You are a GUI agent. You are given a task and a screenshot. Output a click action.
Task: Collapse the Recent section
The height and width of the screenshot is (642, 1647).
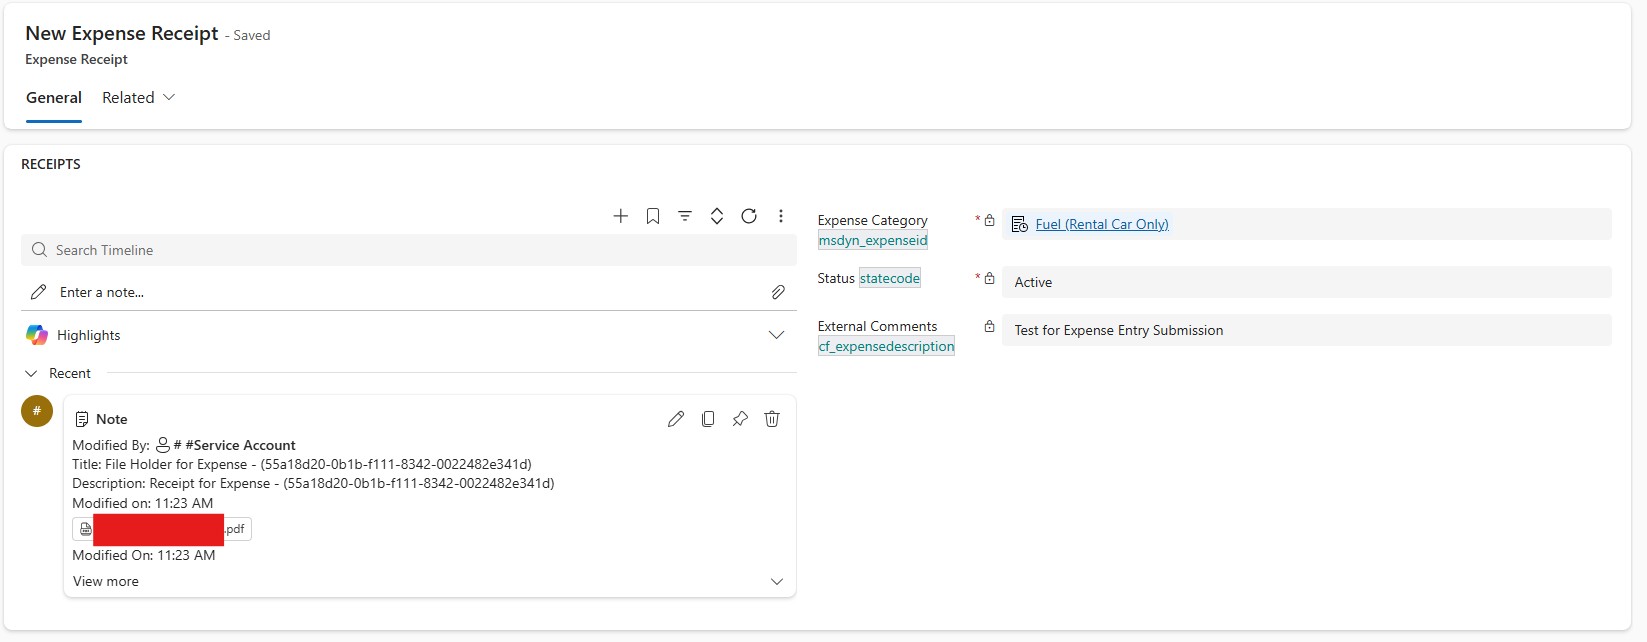(31, 373)
